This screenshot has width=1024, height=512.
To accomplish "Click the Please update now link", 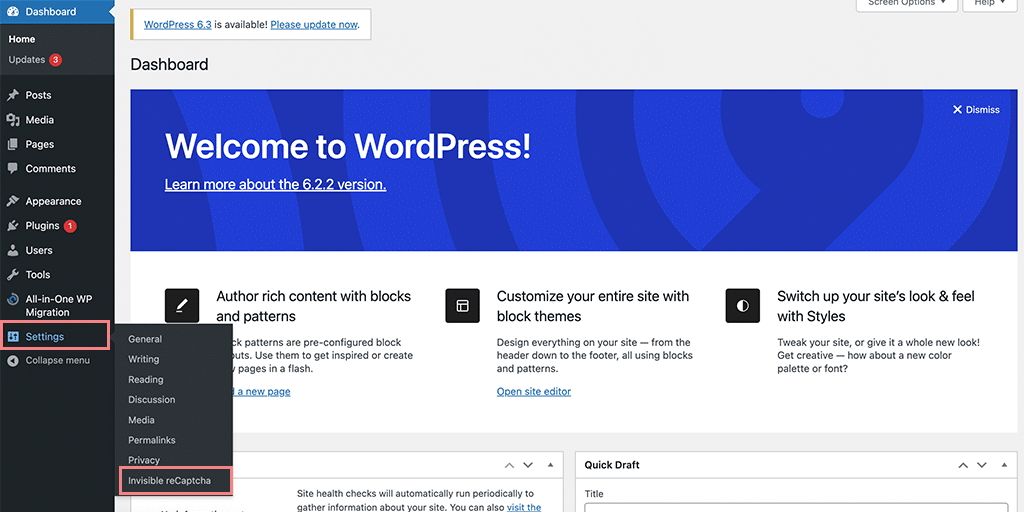I will click(x=314, y=24).
